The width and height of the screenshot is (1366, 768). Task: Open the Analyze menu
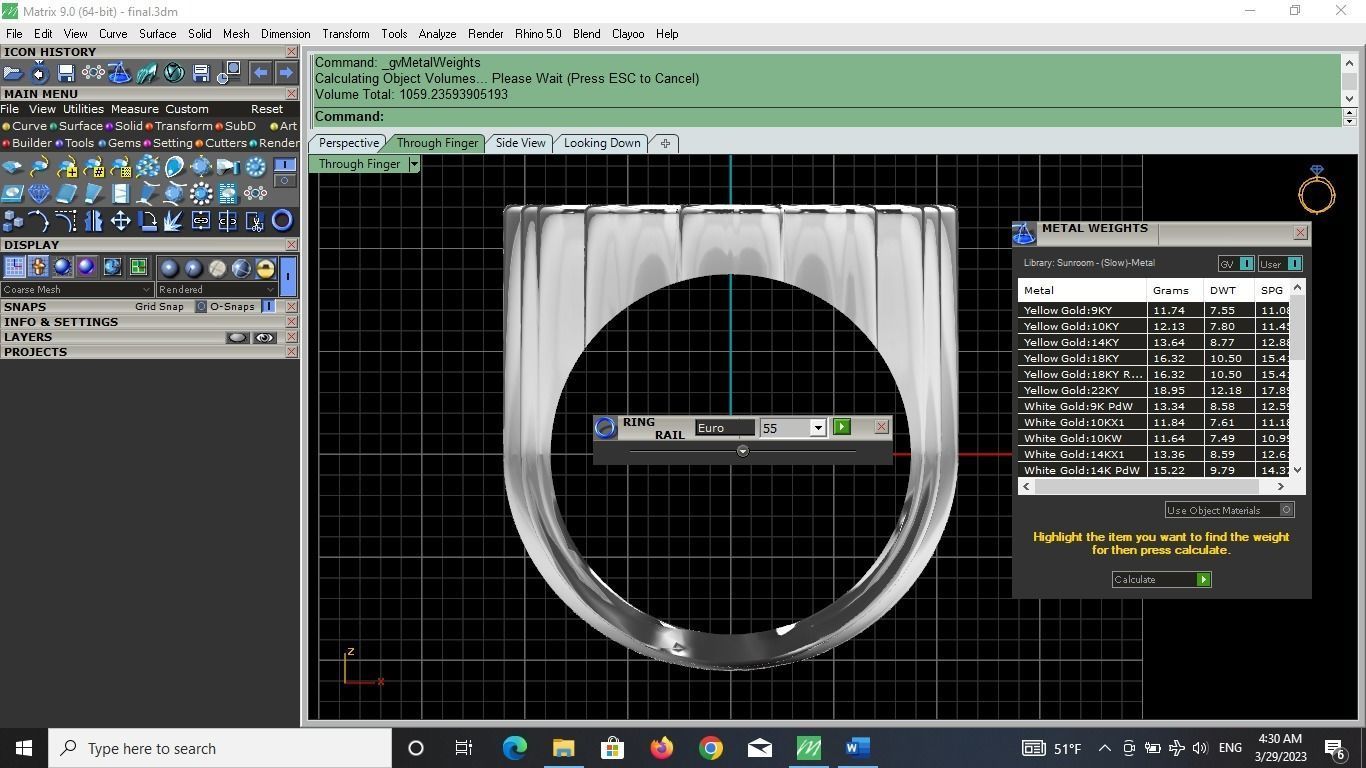[x=437, y=34]
